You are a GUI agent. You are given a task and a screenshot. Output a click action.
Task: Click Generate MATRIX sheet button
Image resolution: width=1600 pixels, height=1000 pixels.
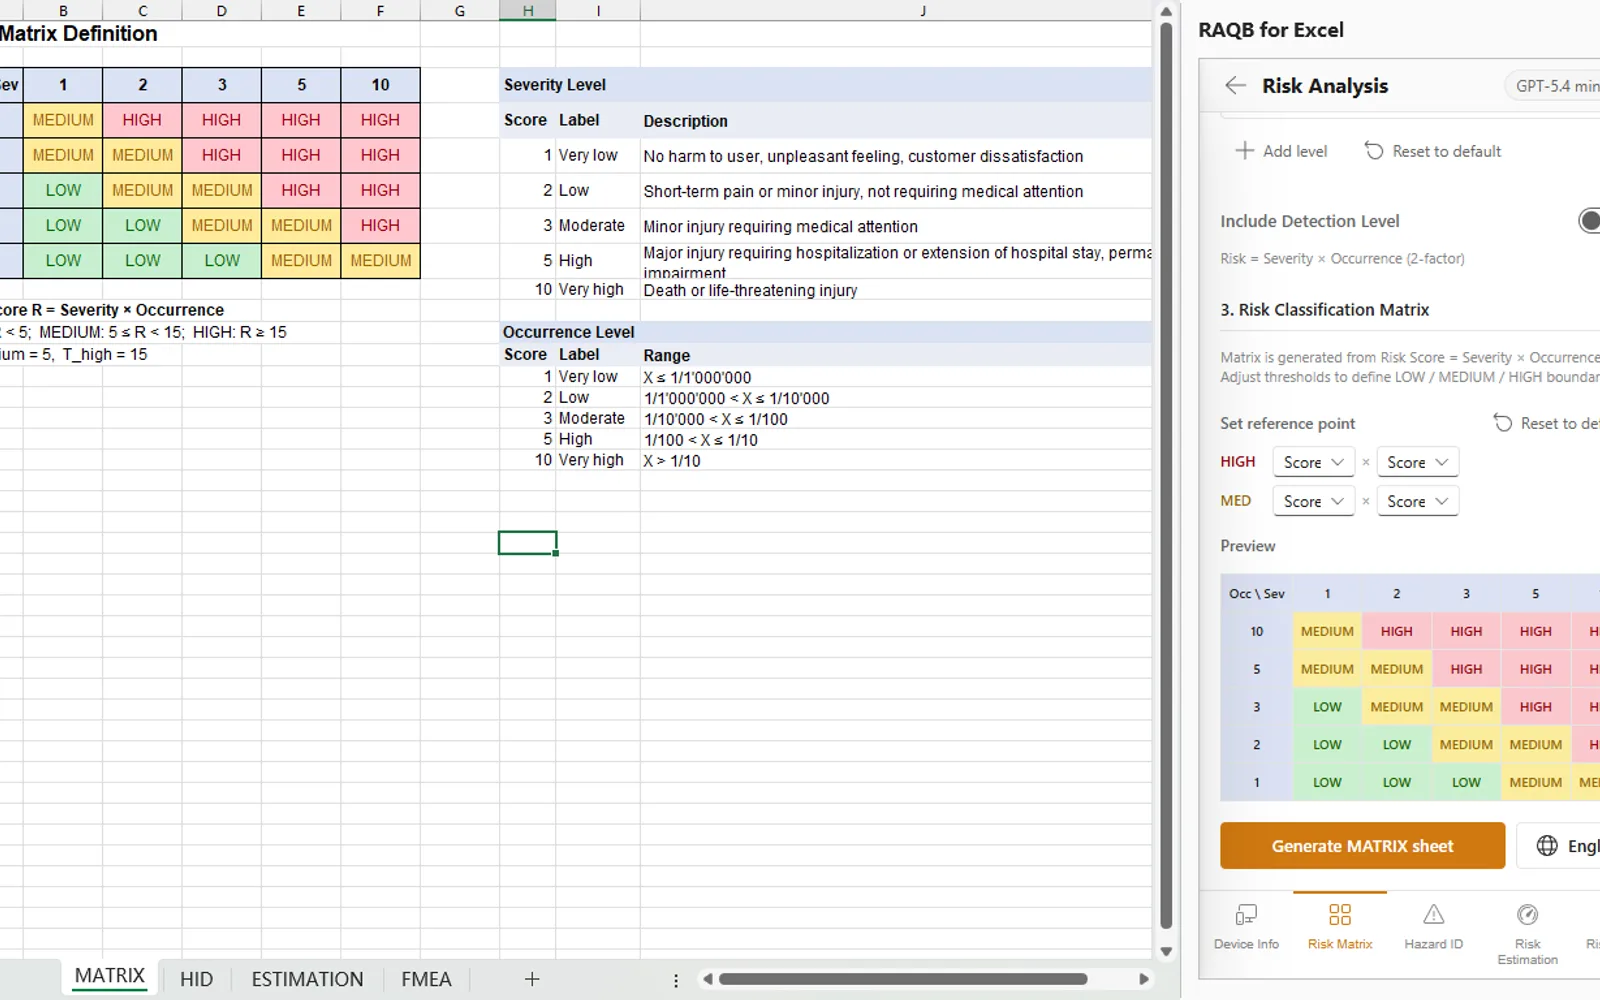[x=1362, y=846]
